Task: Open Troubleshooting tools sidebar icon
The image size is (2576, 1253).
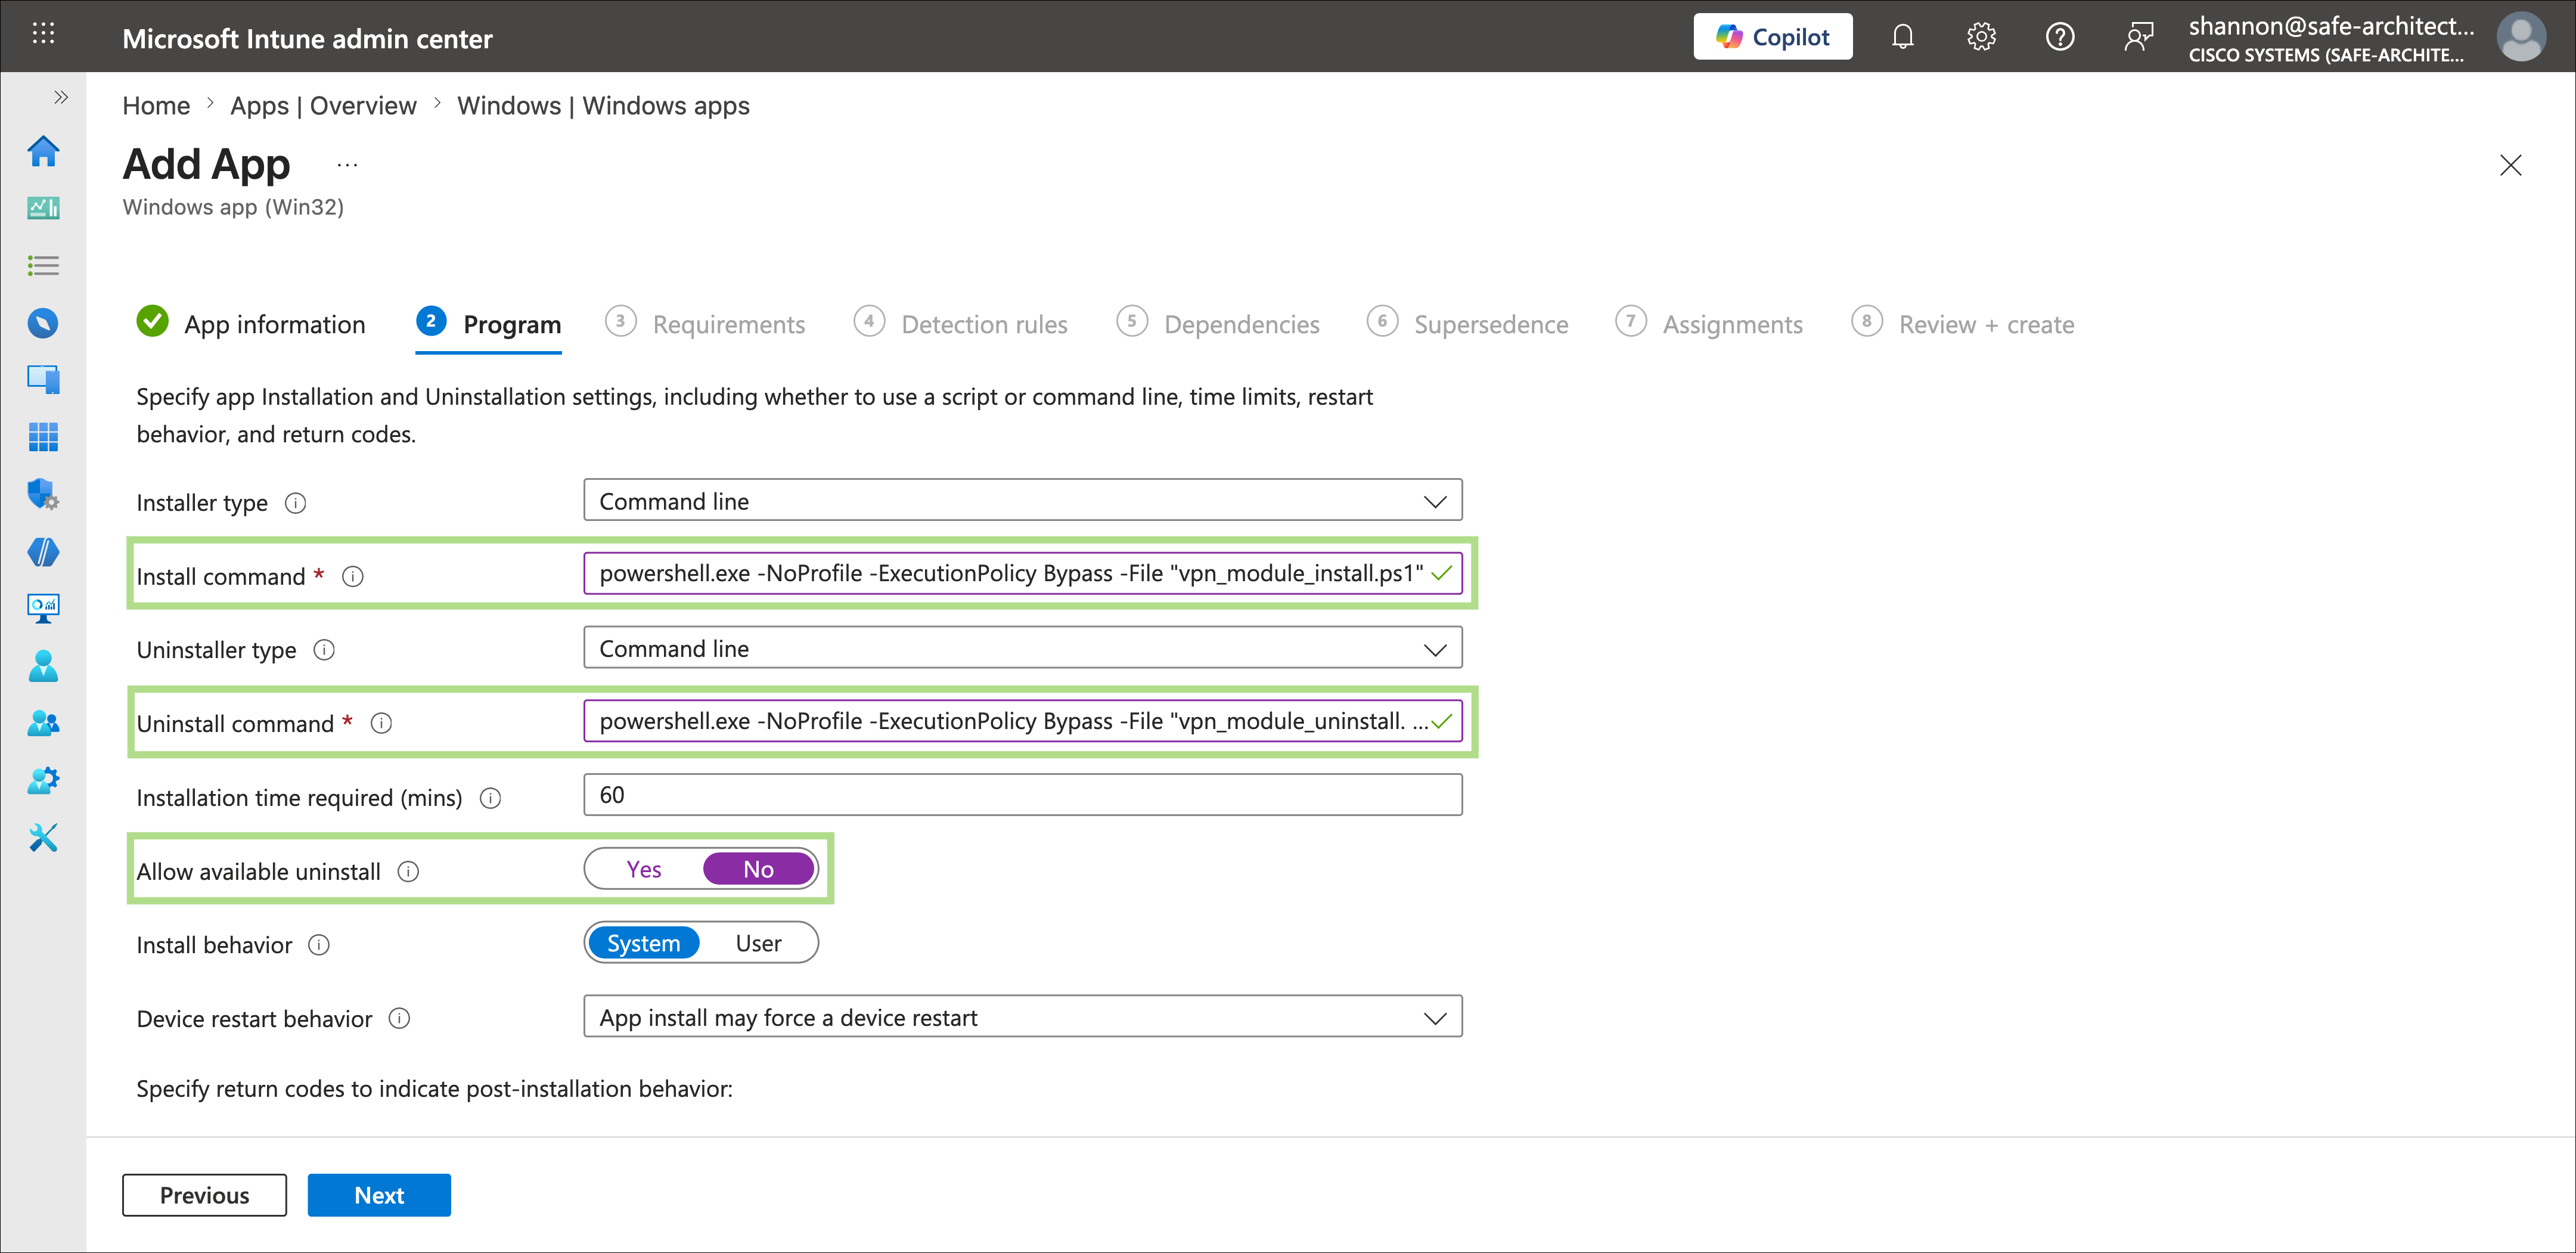Action: (x=43, y=837)
